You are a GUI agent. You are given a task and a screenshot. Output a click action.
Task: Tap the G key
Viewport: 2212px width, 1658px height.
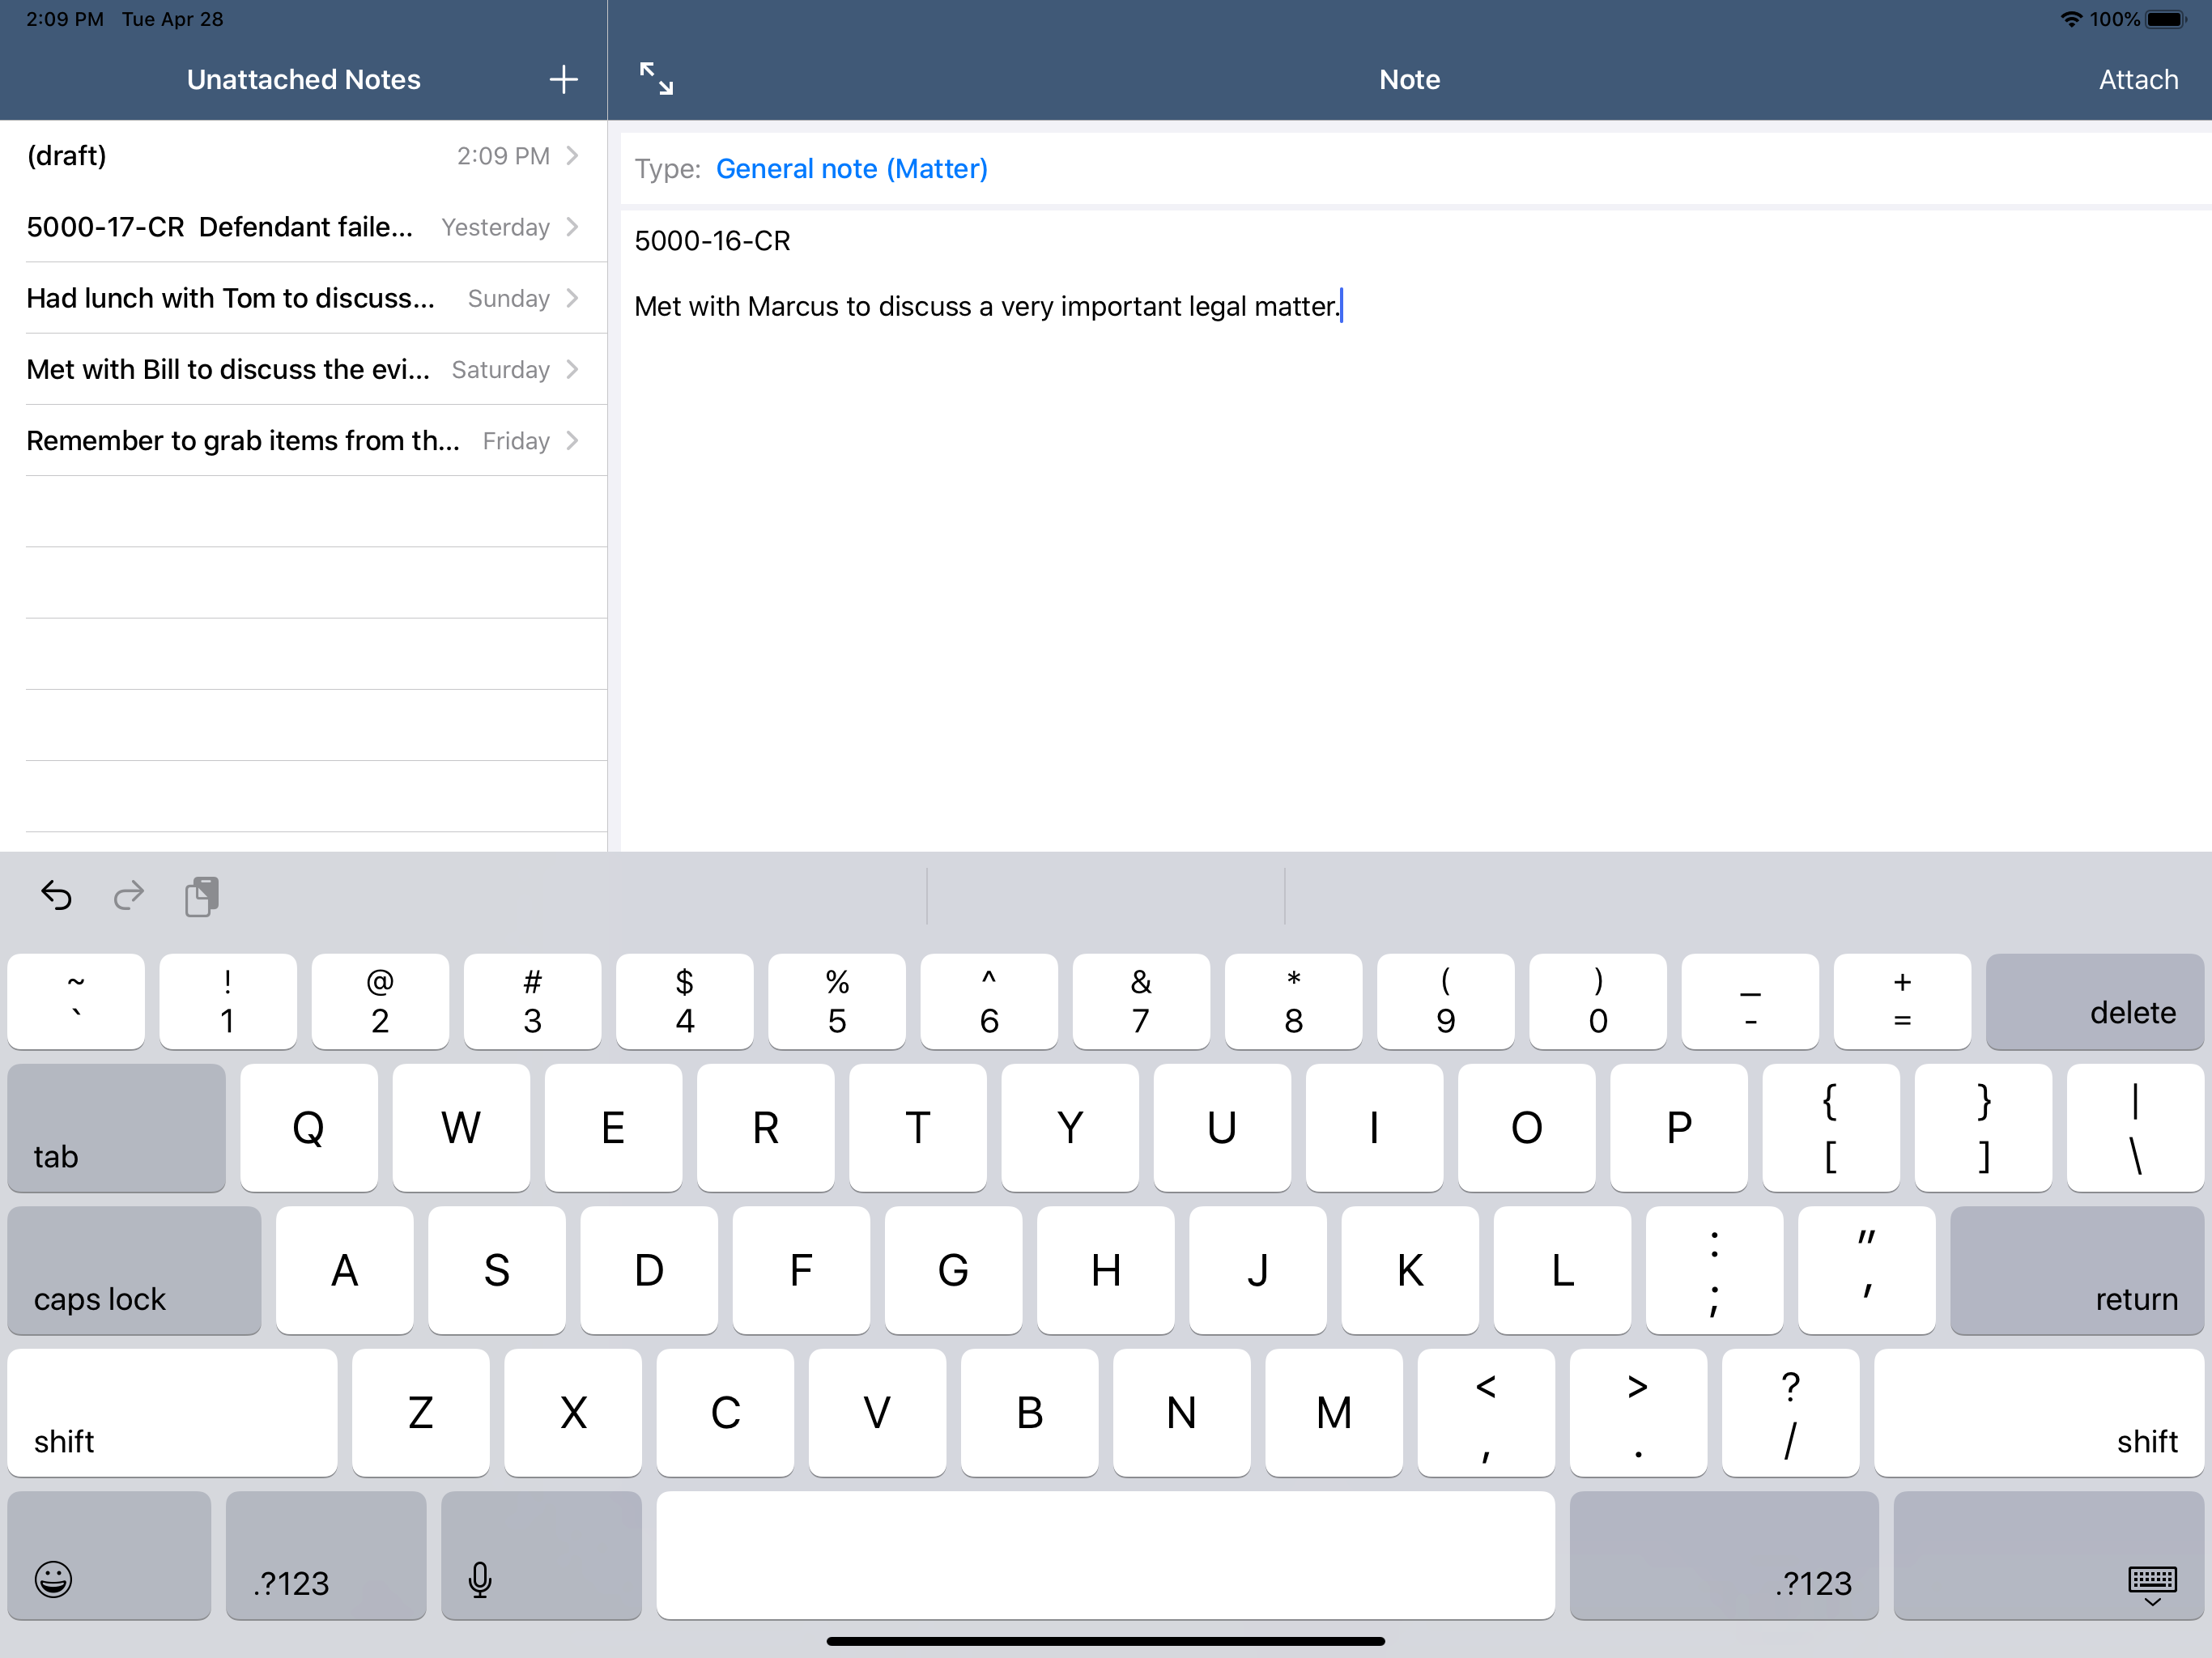click(x=953, y=1270)
